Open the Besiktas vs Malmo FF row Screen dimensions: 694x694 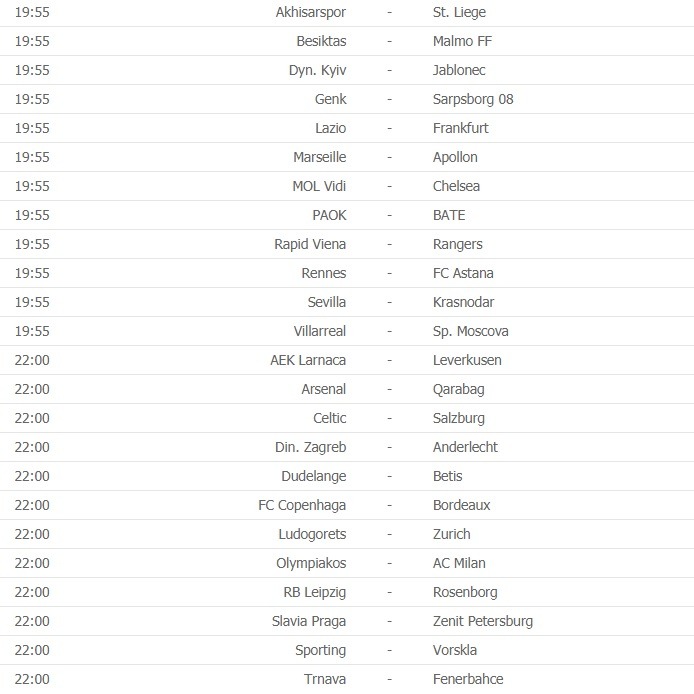(x=347, y=41)
